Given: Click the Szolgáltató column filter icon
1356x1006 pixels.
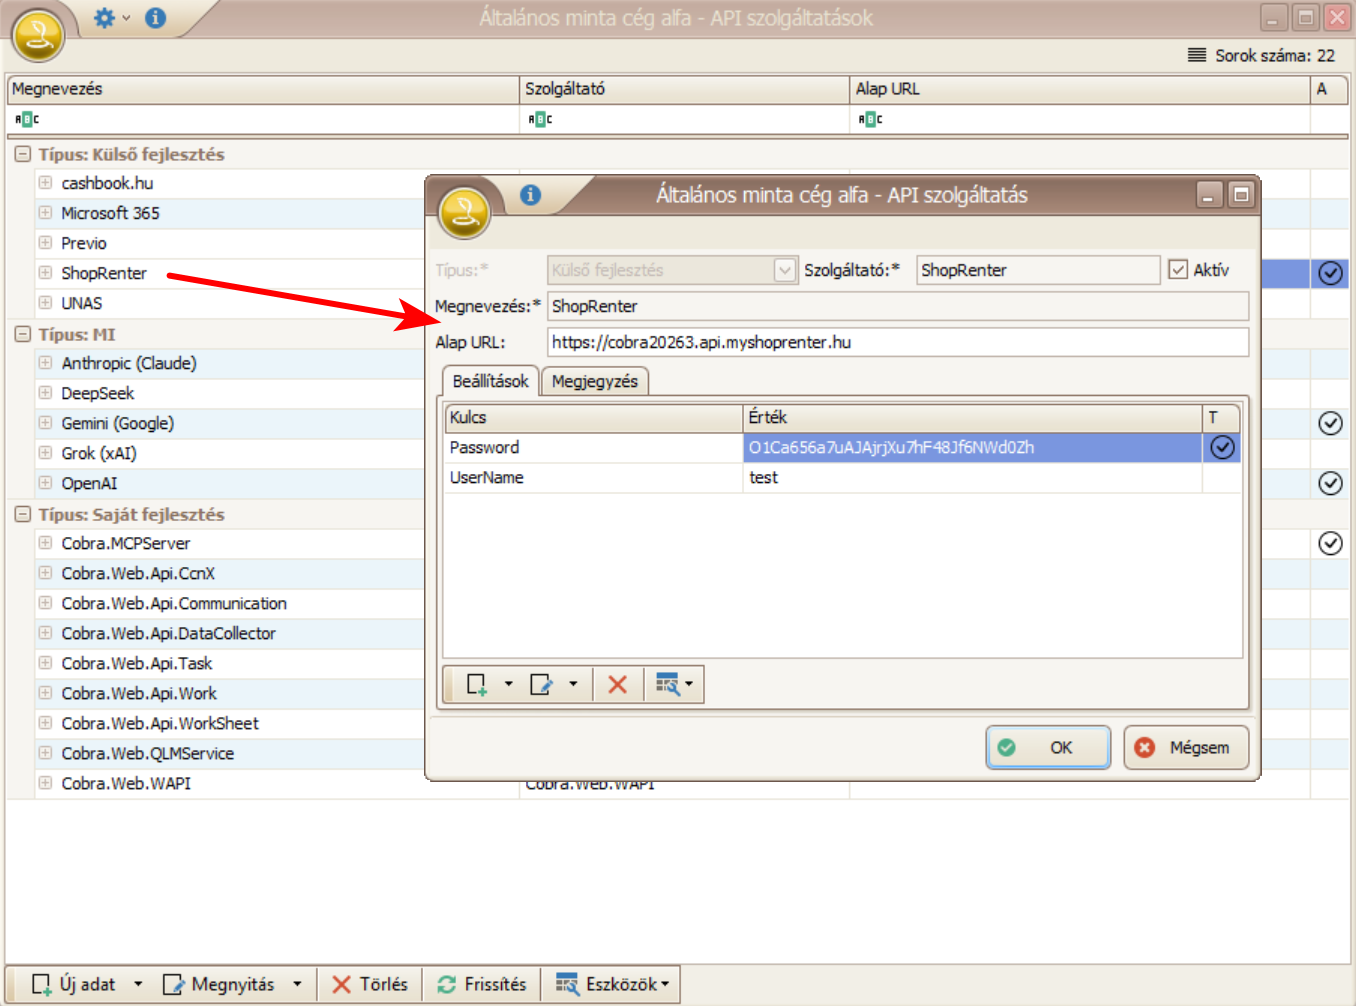Looking at the screenshot, I should pos(540,119).
